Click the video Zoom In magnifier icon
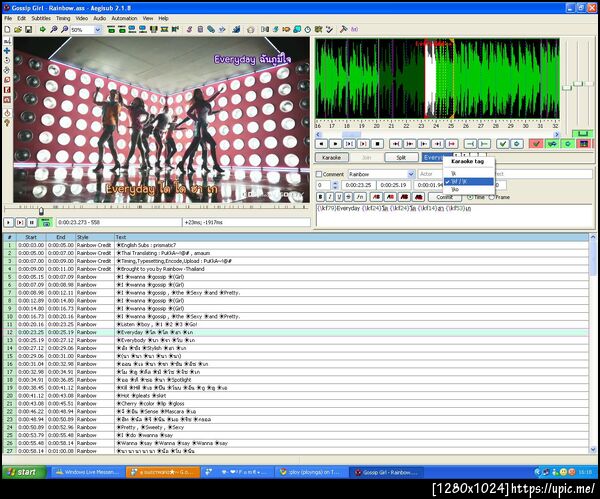The height and width of the screenshot is (499, 600). (x=54, y=29)
